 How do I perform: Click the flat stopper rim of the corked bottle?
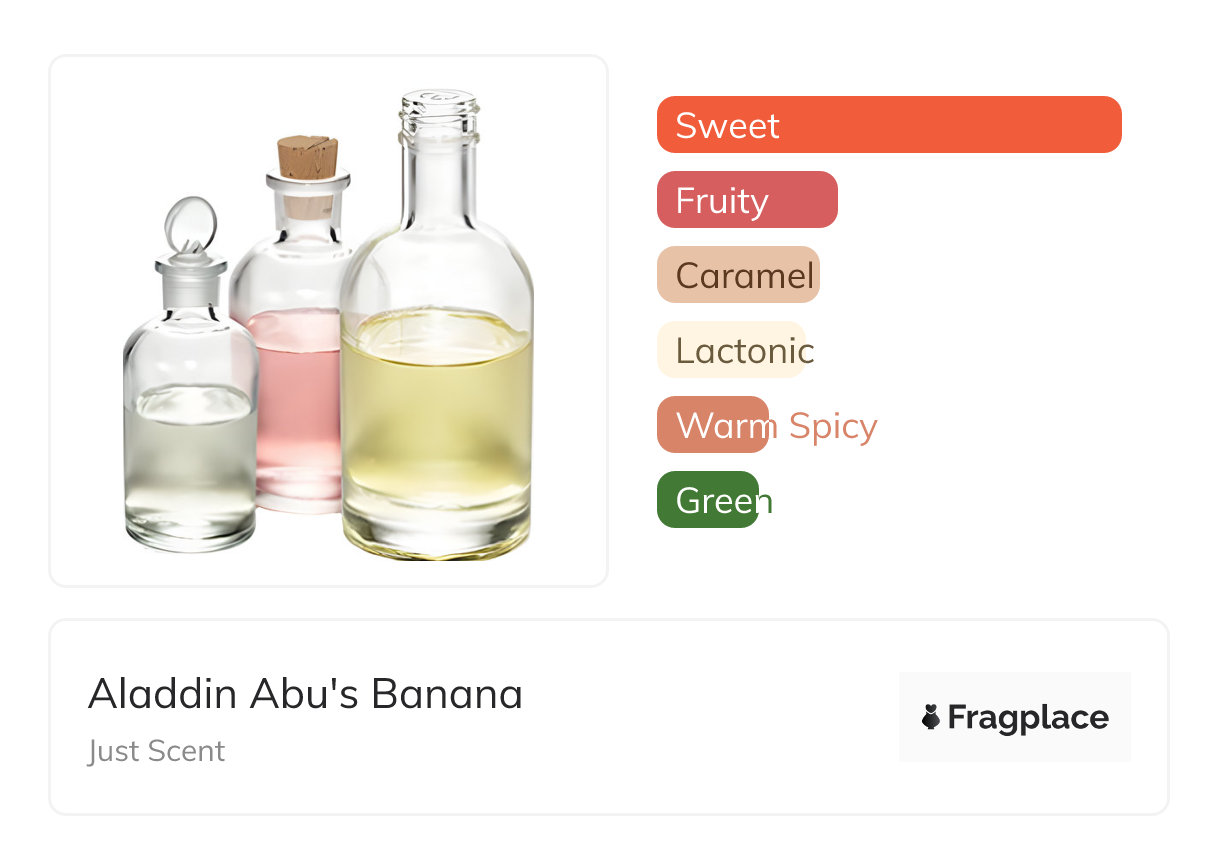(307, 182)
